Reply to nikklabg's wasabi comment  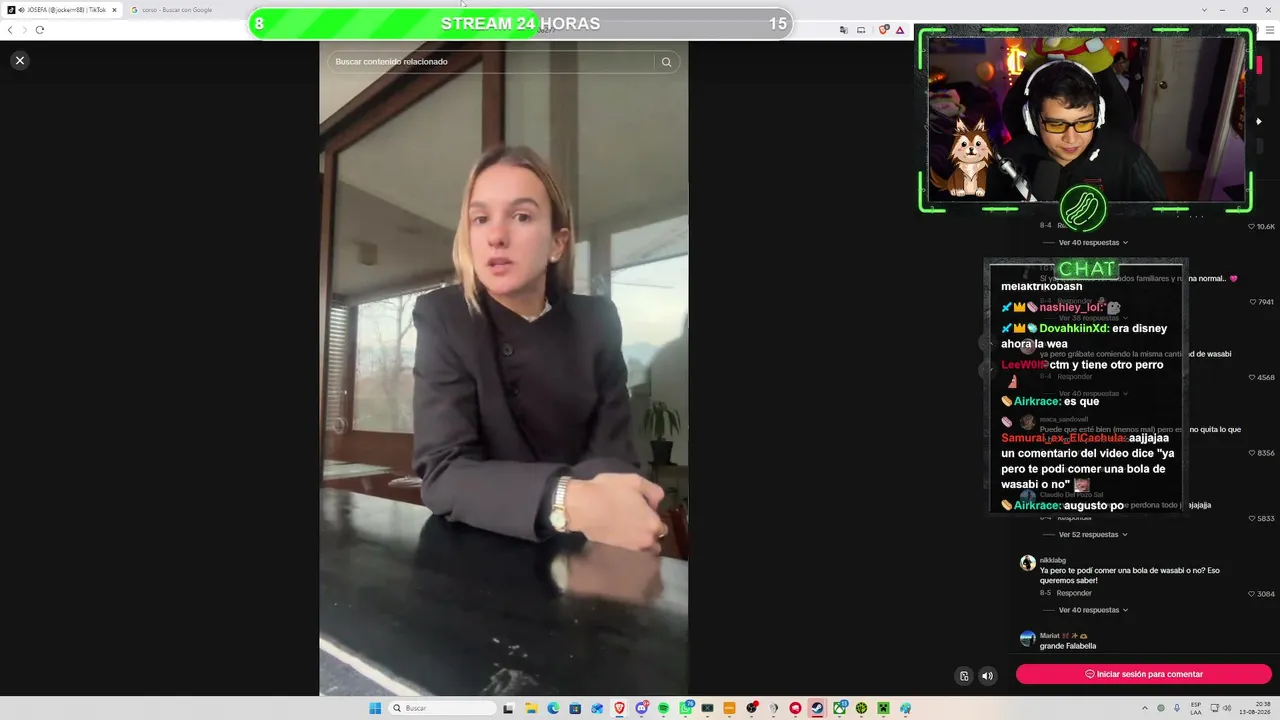click(1075, 593)
